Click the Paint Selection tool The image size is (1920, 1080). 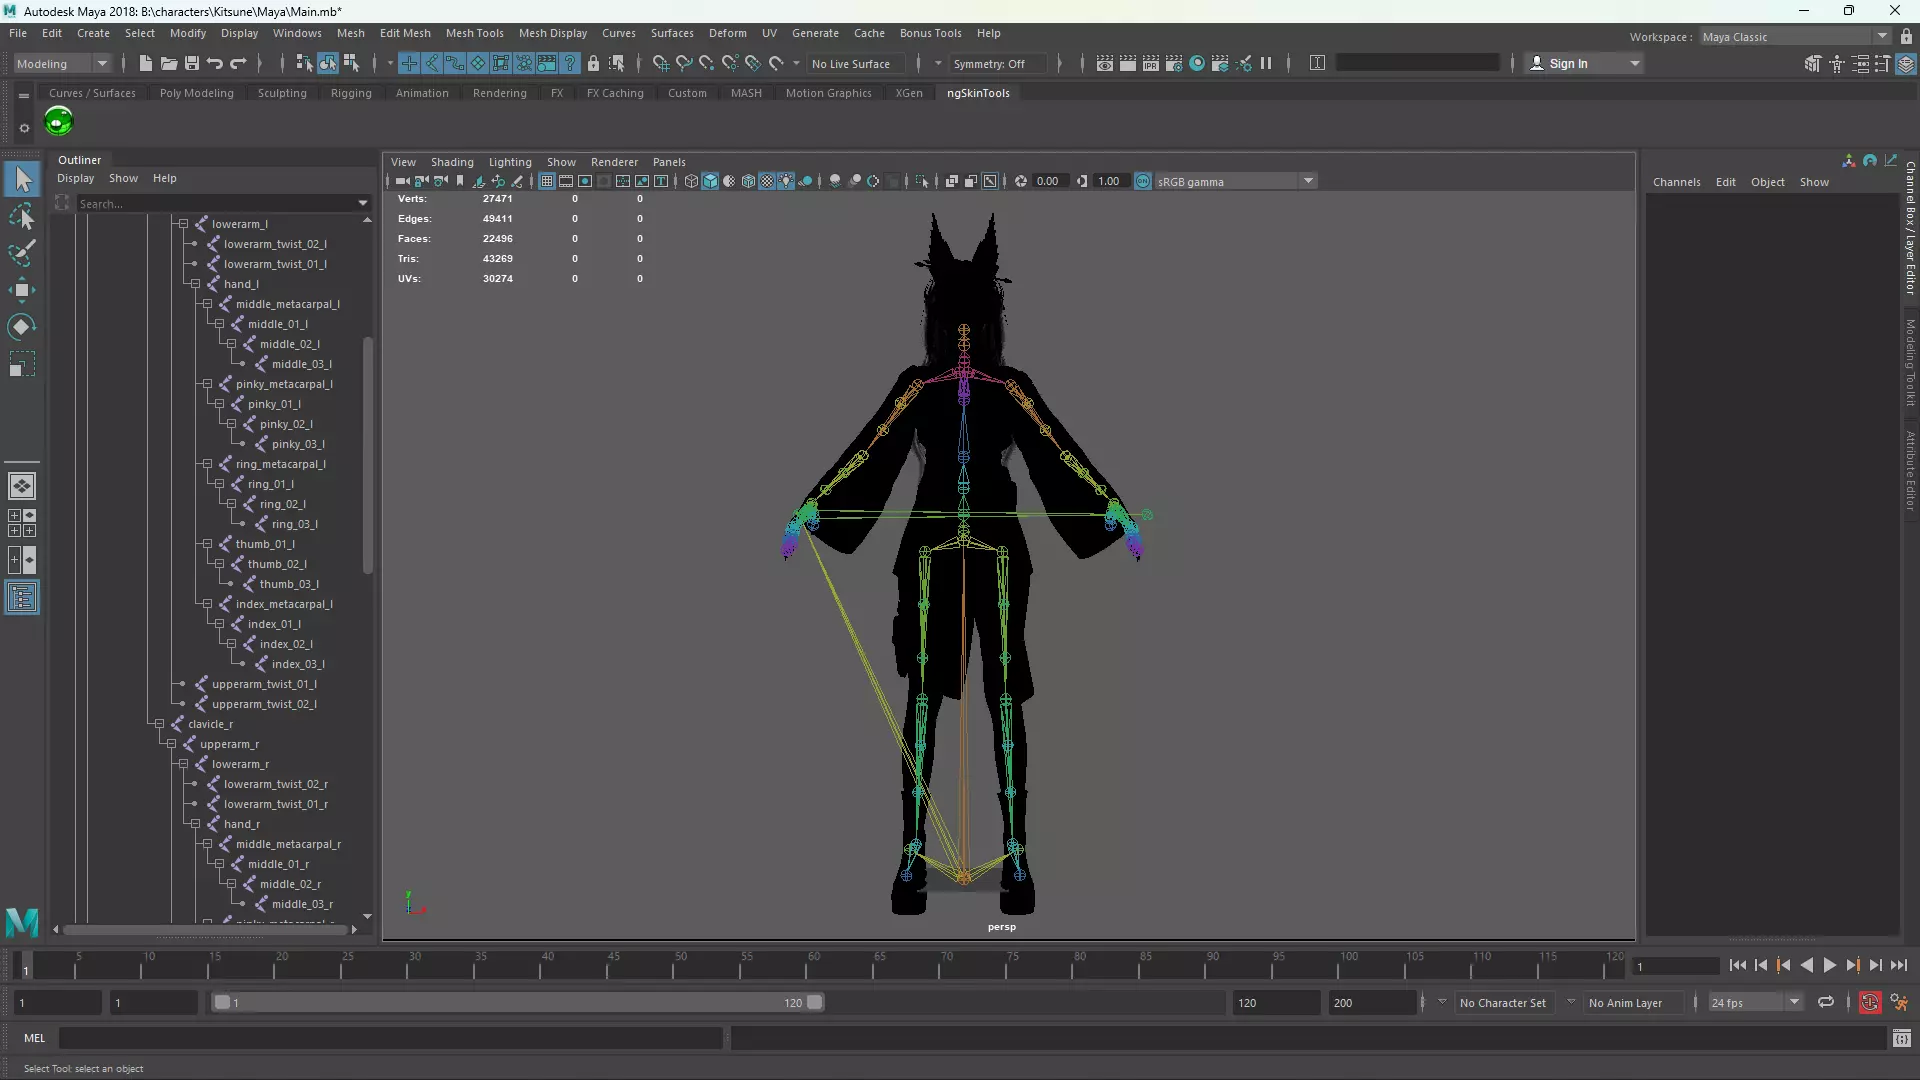pos(21,253)
